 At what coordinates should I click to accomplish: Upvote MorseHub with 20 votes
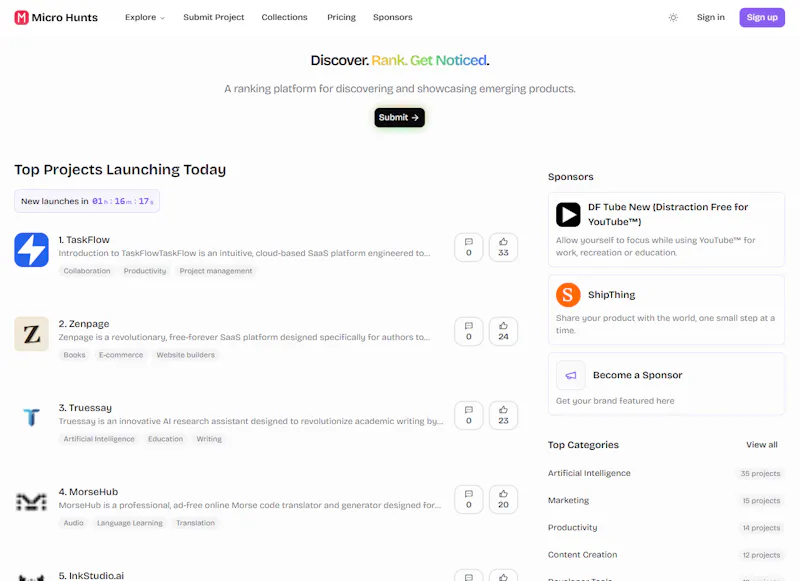pos(503,499)
